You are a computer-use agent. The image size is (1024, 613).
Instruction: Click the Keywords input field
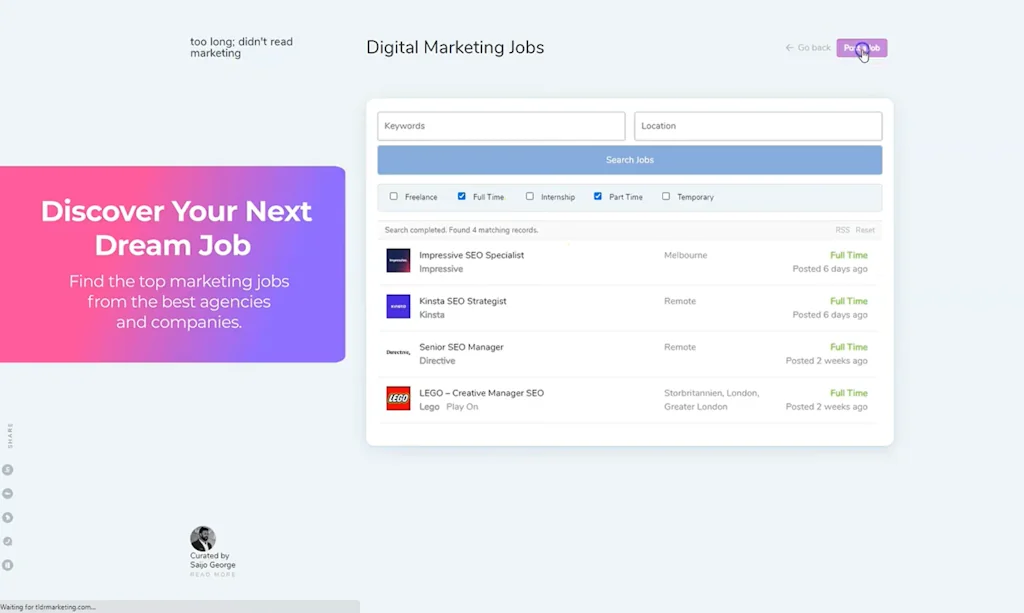pos(500,125)
